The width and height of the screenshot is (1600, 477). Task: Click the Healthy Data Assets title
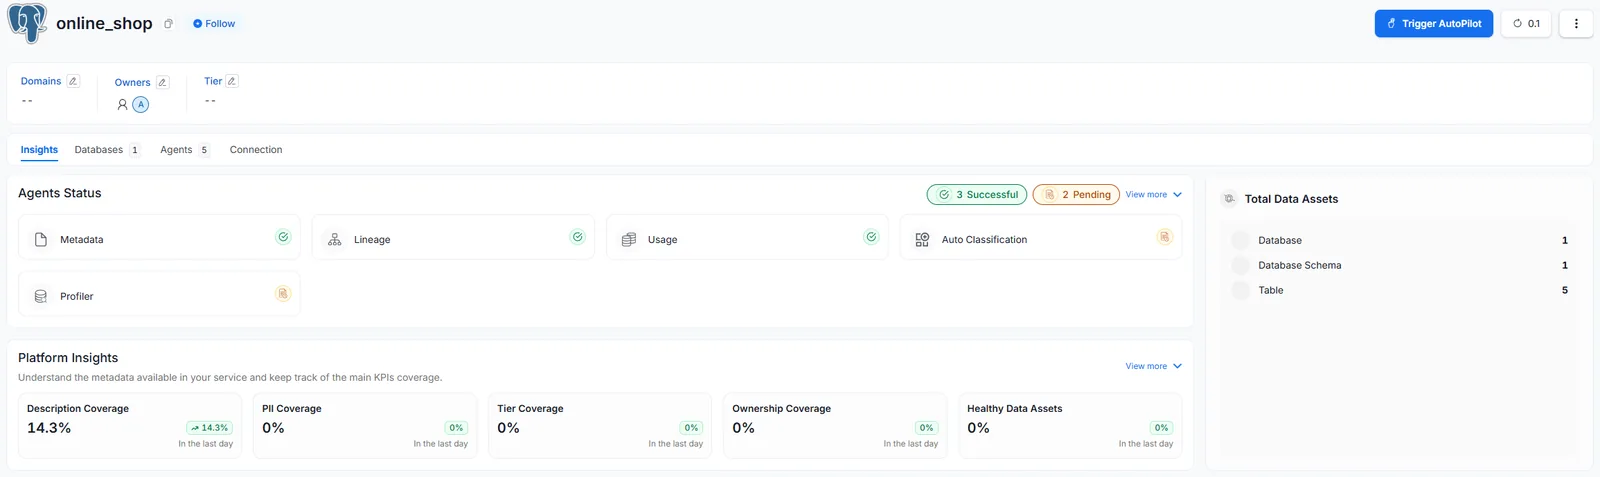[1014, 409]
